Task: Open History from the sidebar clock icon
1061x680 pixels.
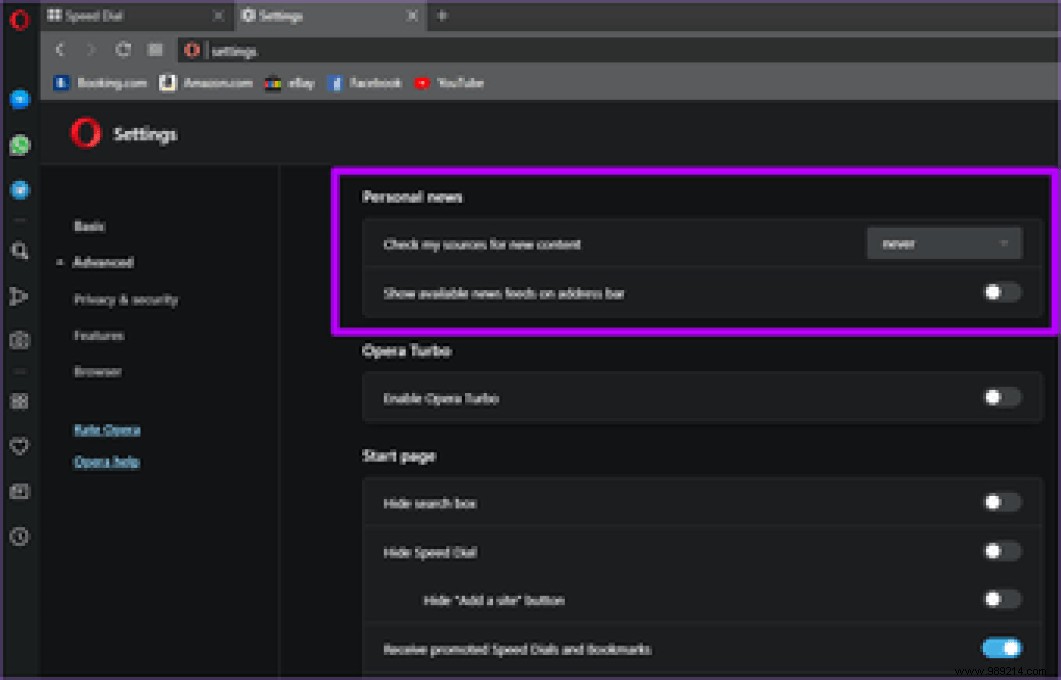Action: click(19, 537)
